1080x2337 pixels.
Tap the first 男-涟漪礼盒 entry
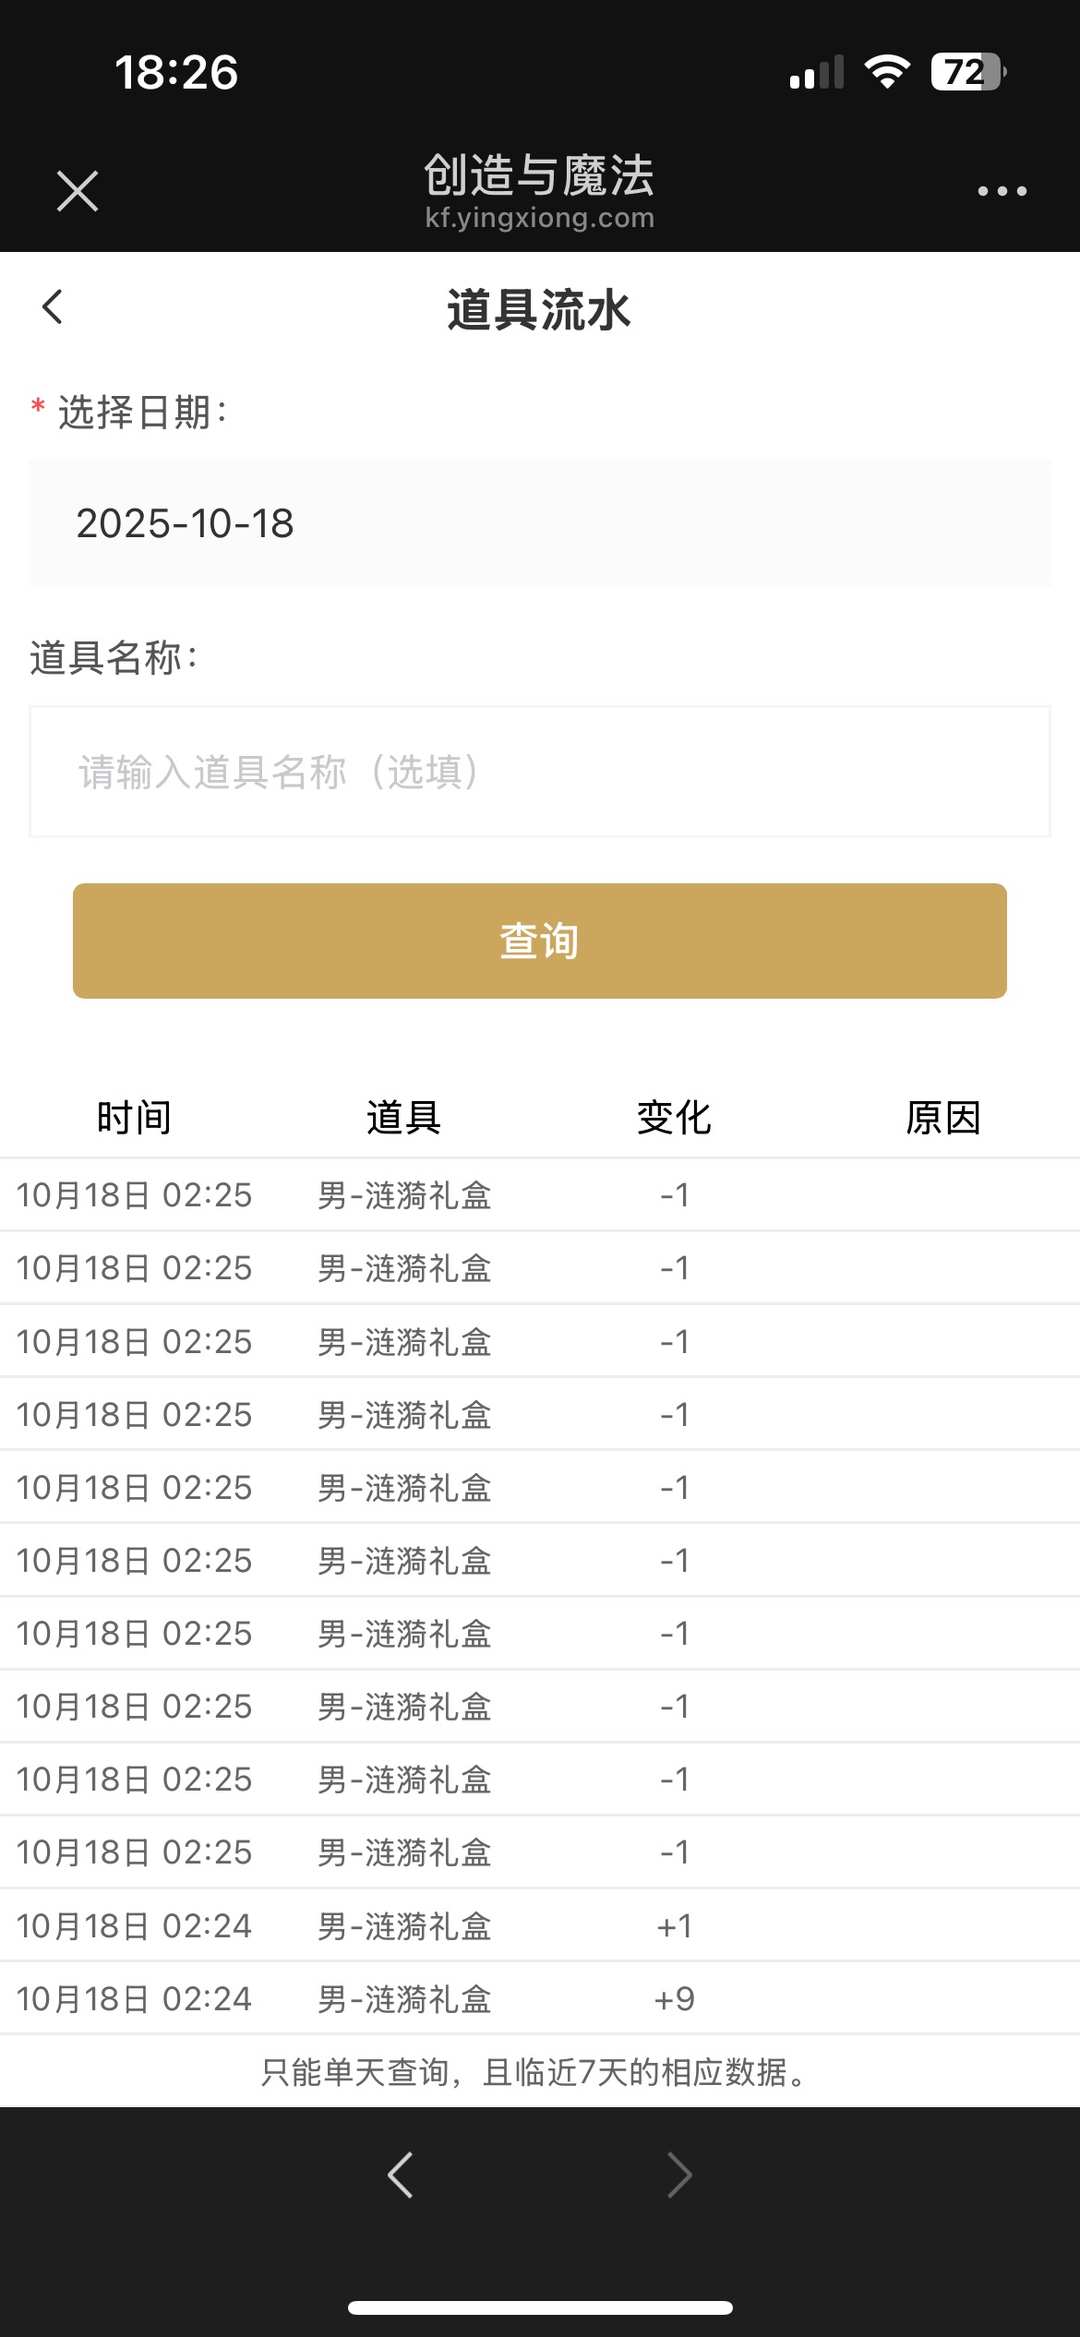(403, 1195)
